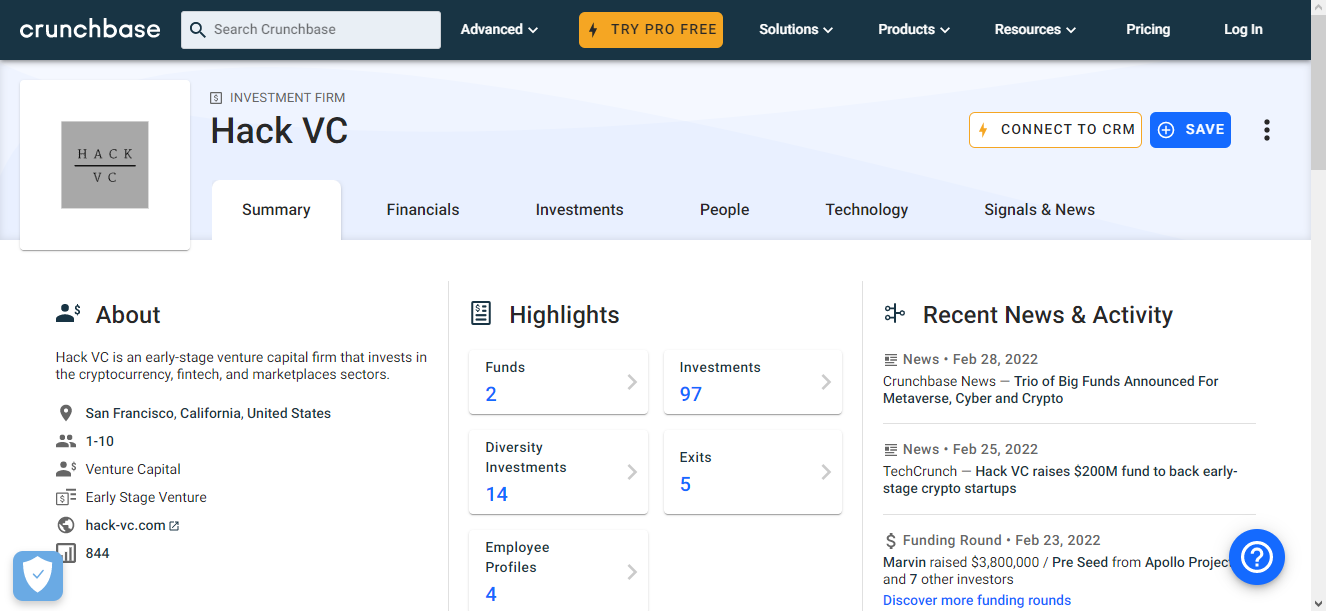Image resolution: width=1326 pixels, height=611 pixels.
Task: Switch to the Investments tab
Action: point(579,210)
